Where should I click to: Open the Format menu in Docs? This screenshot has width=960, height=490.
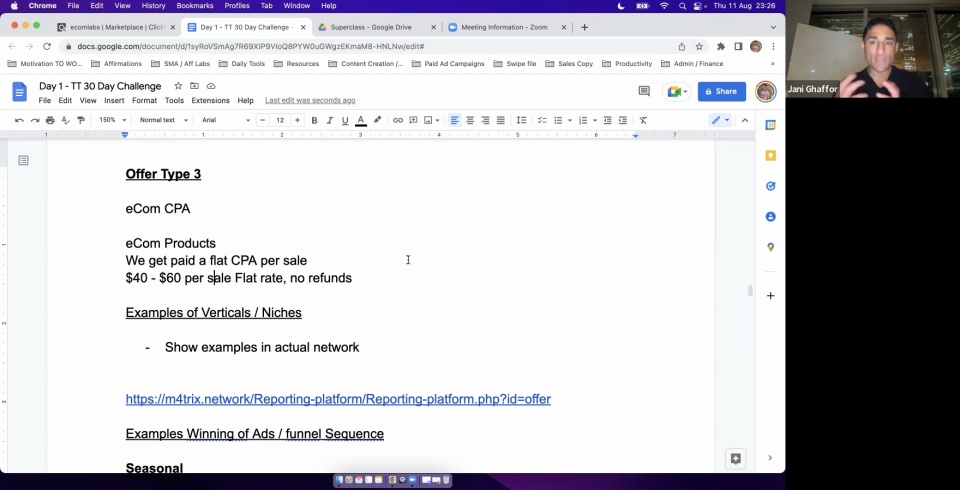(144, 100)
